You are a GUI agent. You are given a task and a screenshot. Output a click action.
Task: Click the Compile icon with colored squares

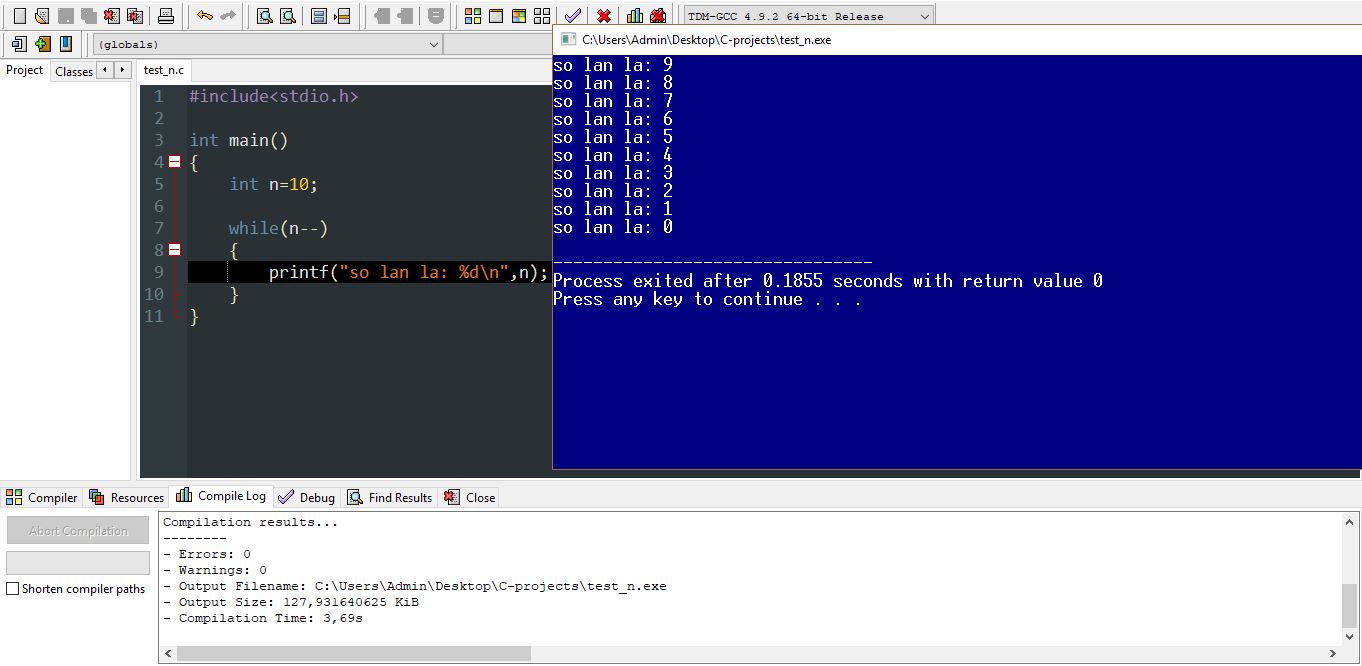[473, 16]
